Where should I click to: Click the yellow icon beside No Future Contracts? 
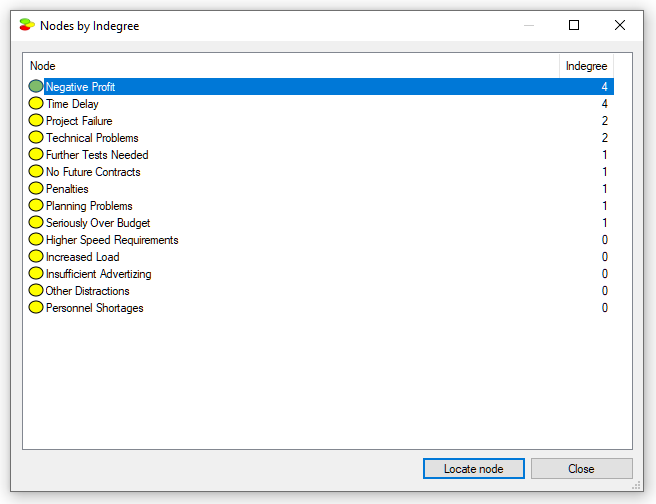pyautogui.click(x=36, y=171)
